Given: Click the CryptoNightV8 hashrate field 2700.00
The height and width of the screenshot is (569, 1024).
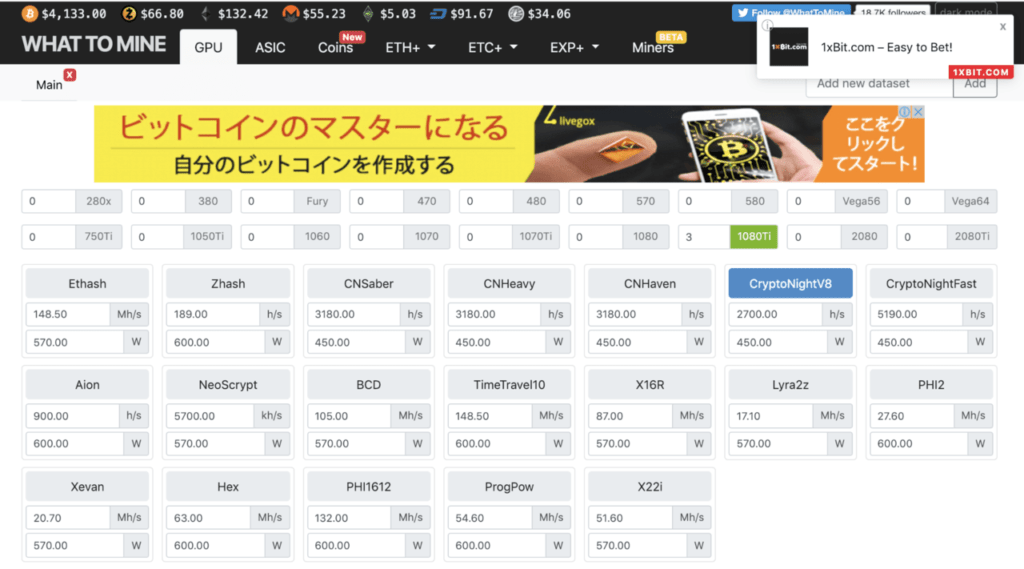Looking at the screenshot, I should click(775, 314).
